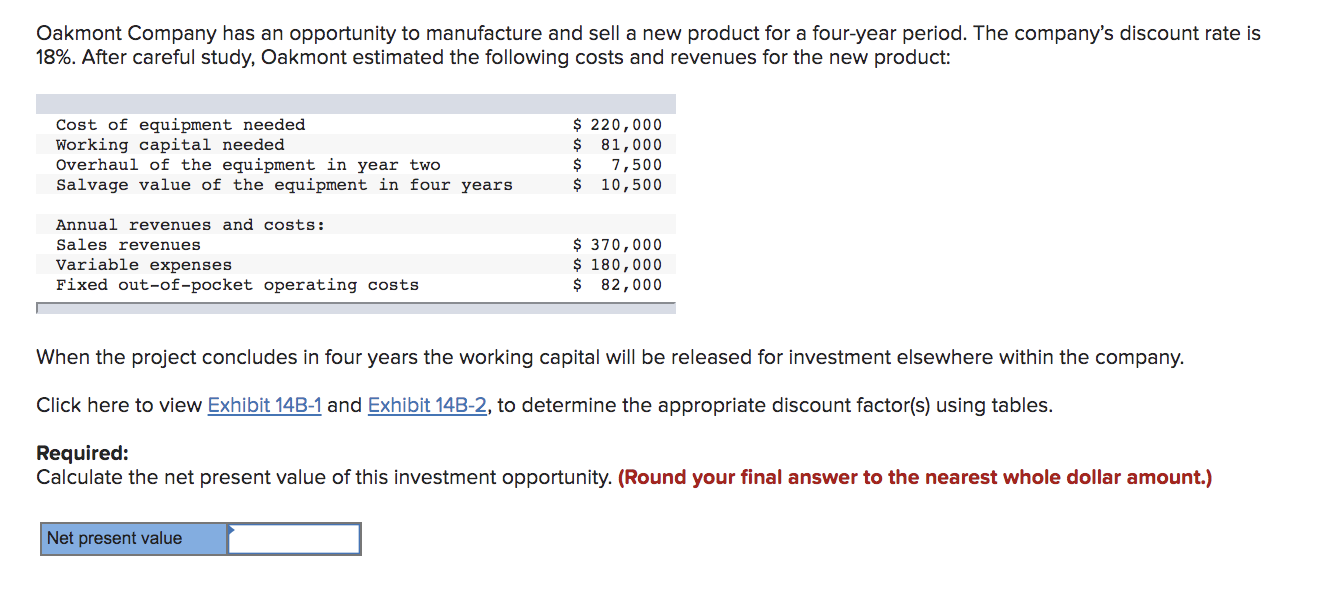Select the Fixed out-of-pocket operating costs row
Image resolution: width=1334 pixels, height=616 pixels.
click(x=356, y=285)
